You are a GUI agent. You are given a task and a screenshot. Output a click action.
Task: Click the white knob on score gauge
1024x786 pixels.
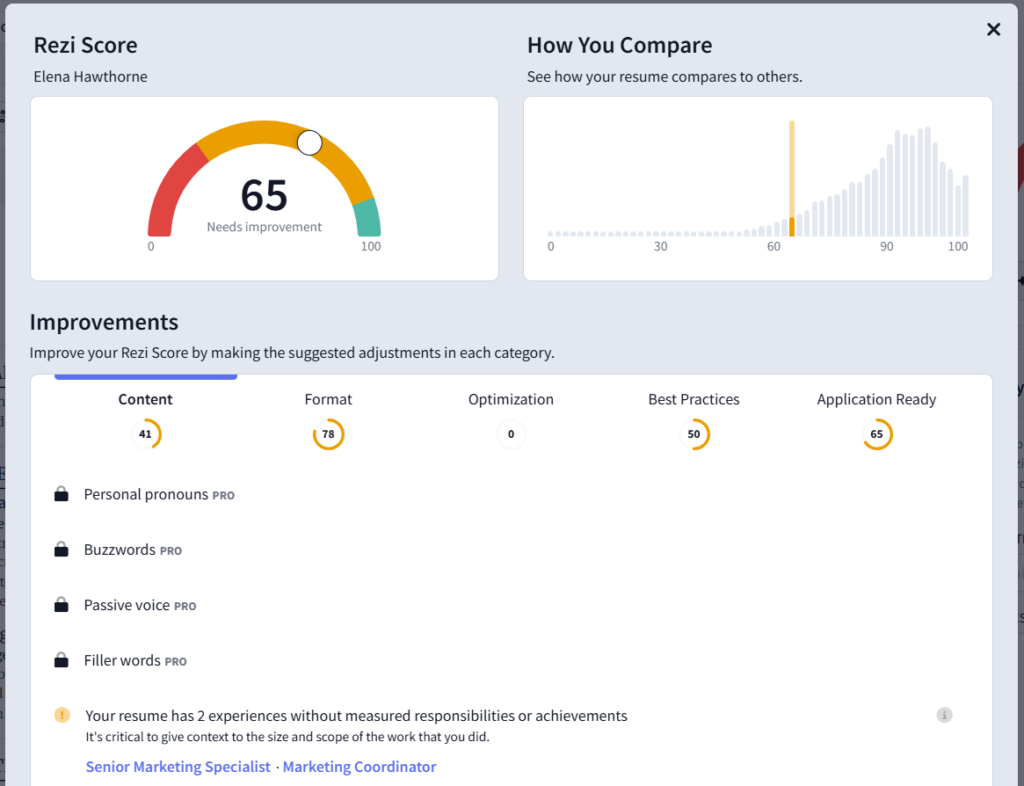(x=310, y=143)
